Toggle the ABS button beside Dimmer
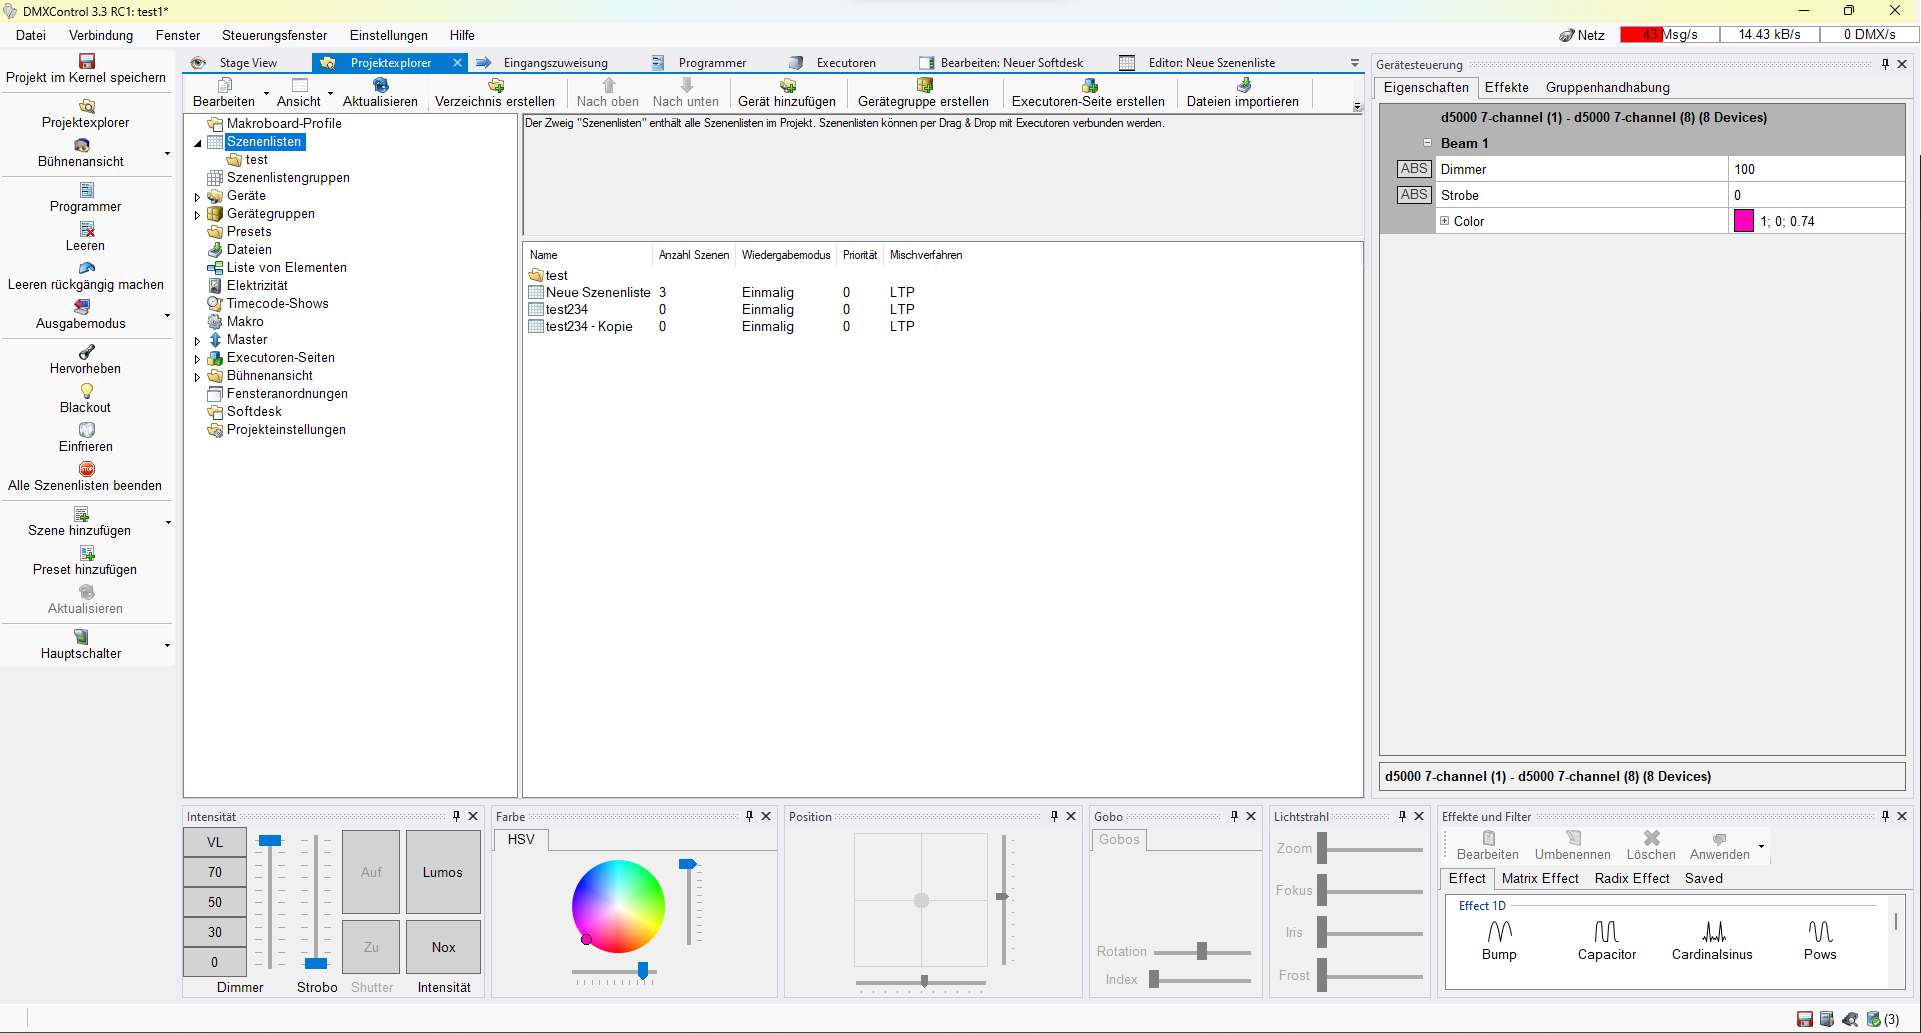 click(1414, 169)
